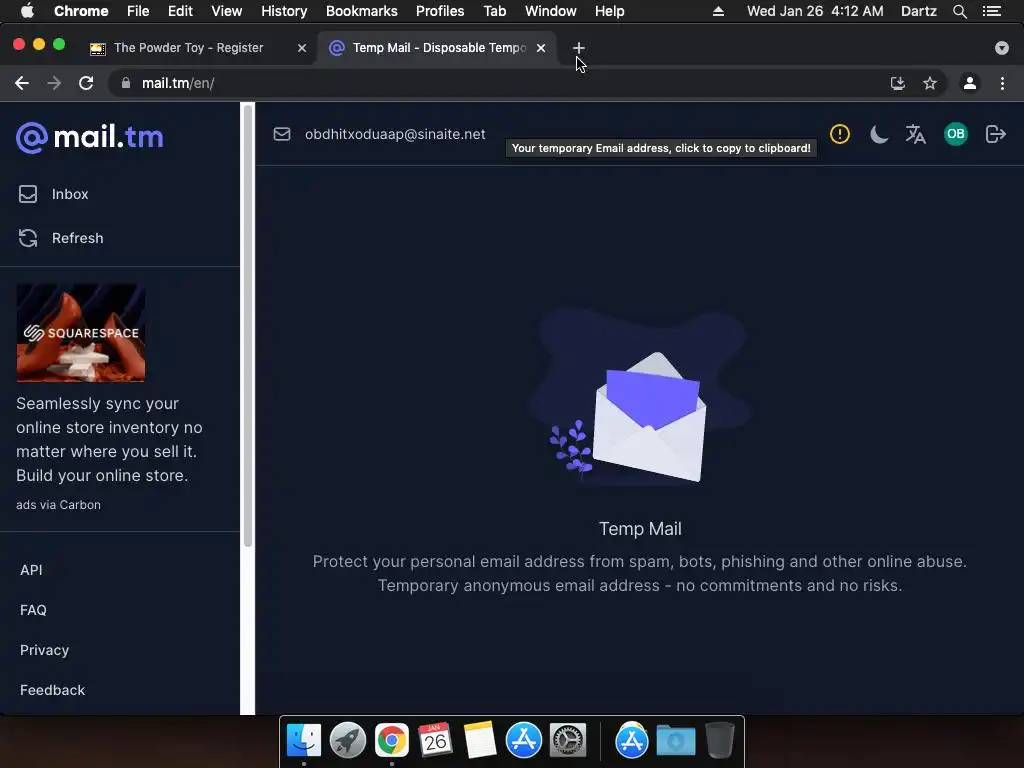Open the Chrome three-dot menu
The image size is (1024, 768).
coord(1002,83)
